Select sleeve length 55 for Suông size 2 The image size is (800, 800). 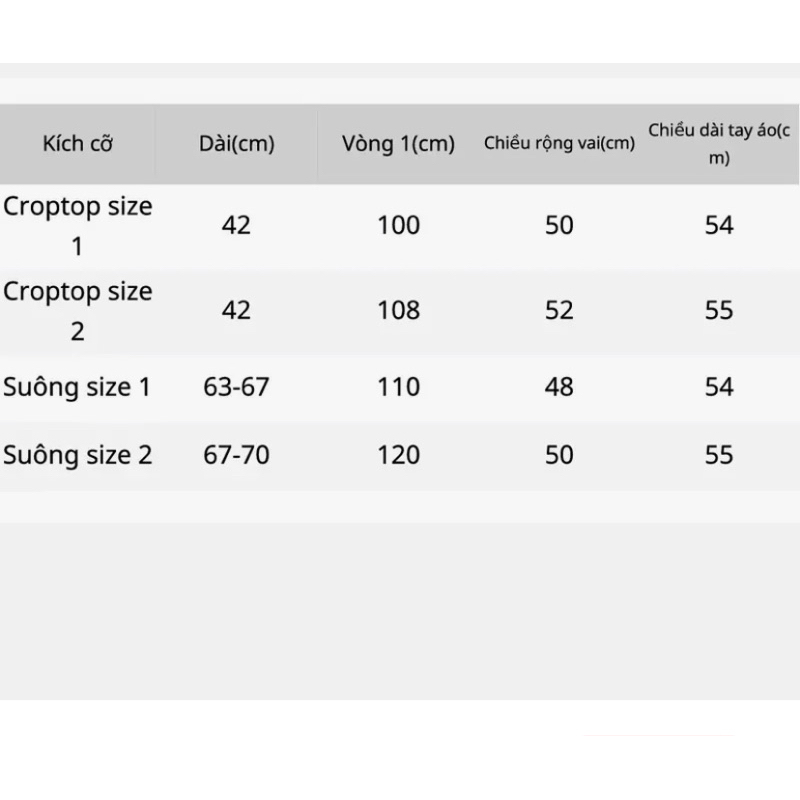click(719, 455)
